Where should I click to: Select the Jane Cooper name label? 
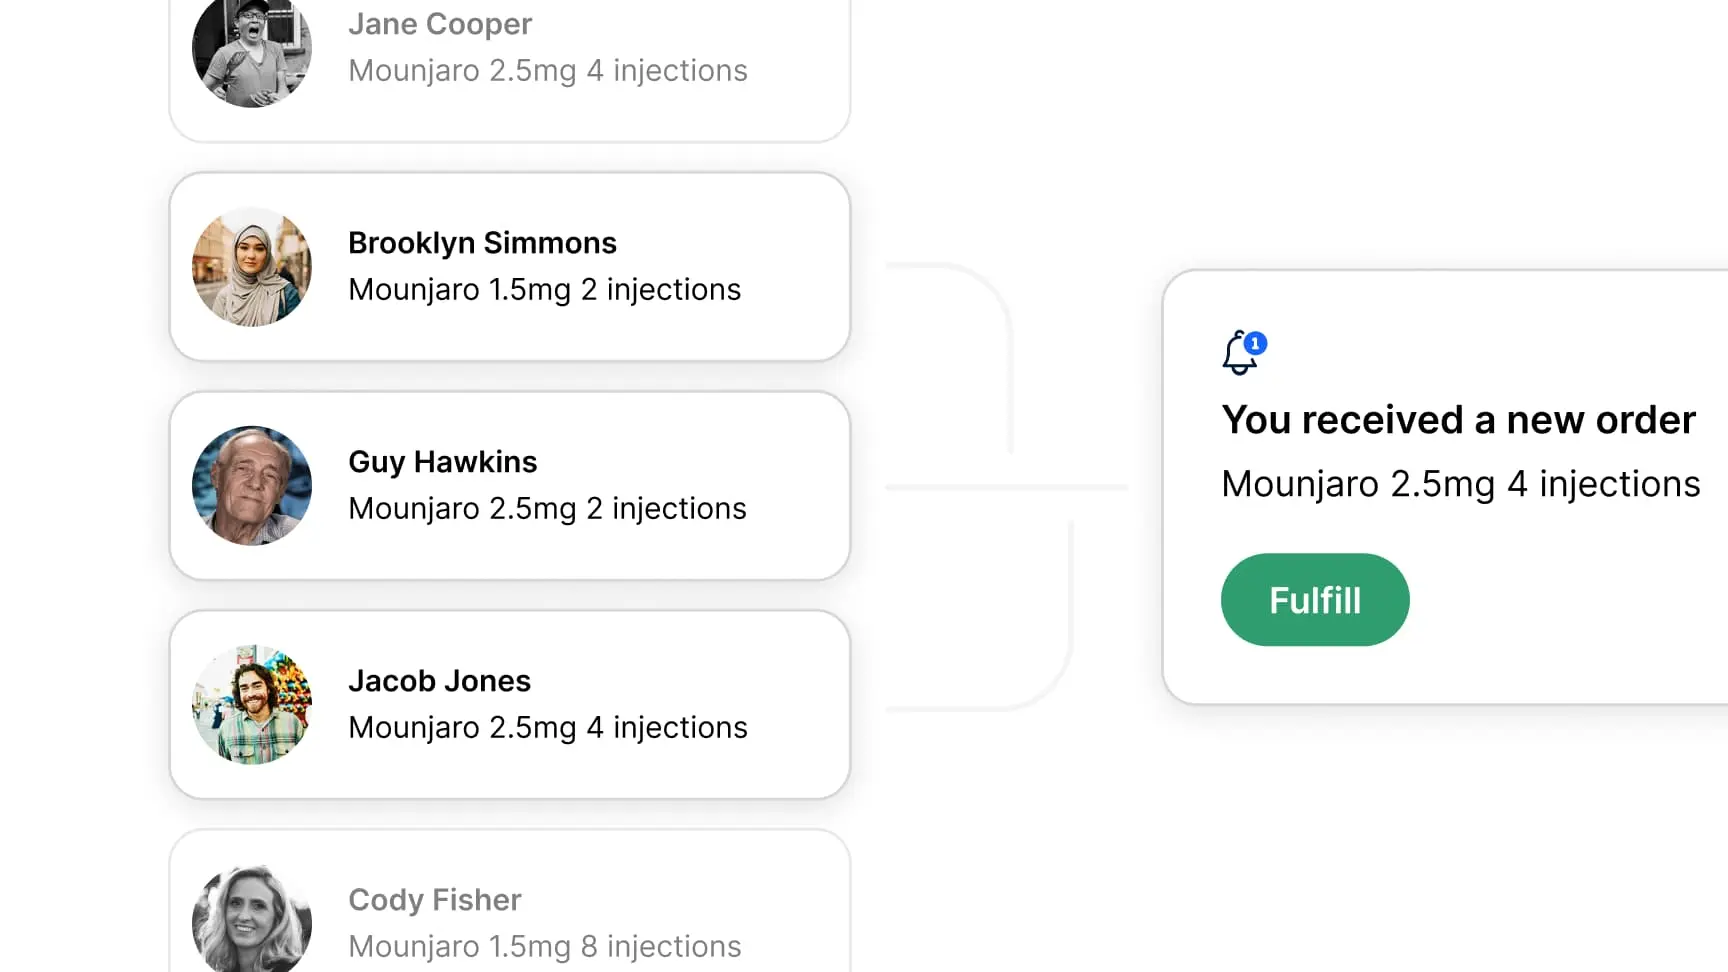[440, 24]
